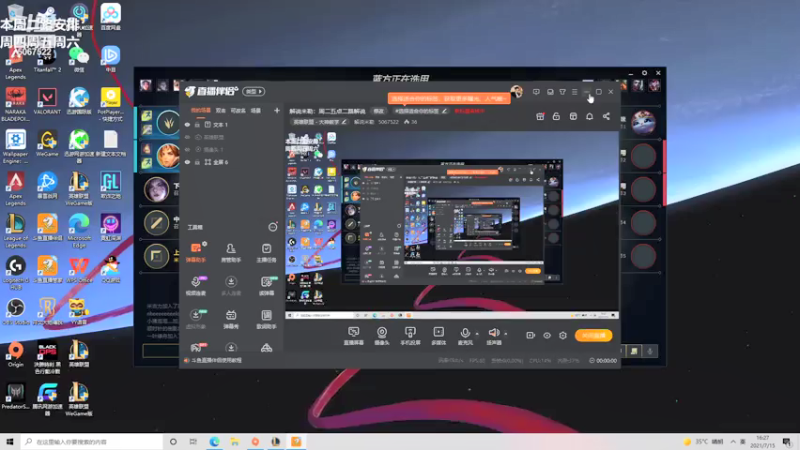Open Windows Start menu
Viewport: 800px width, 450px height.
pyautogui.click(x=10, y=441)
